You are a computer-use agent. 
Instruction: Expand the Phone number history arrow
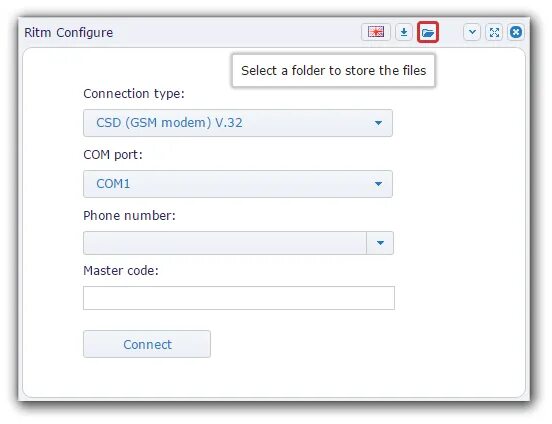380,243
